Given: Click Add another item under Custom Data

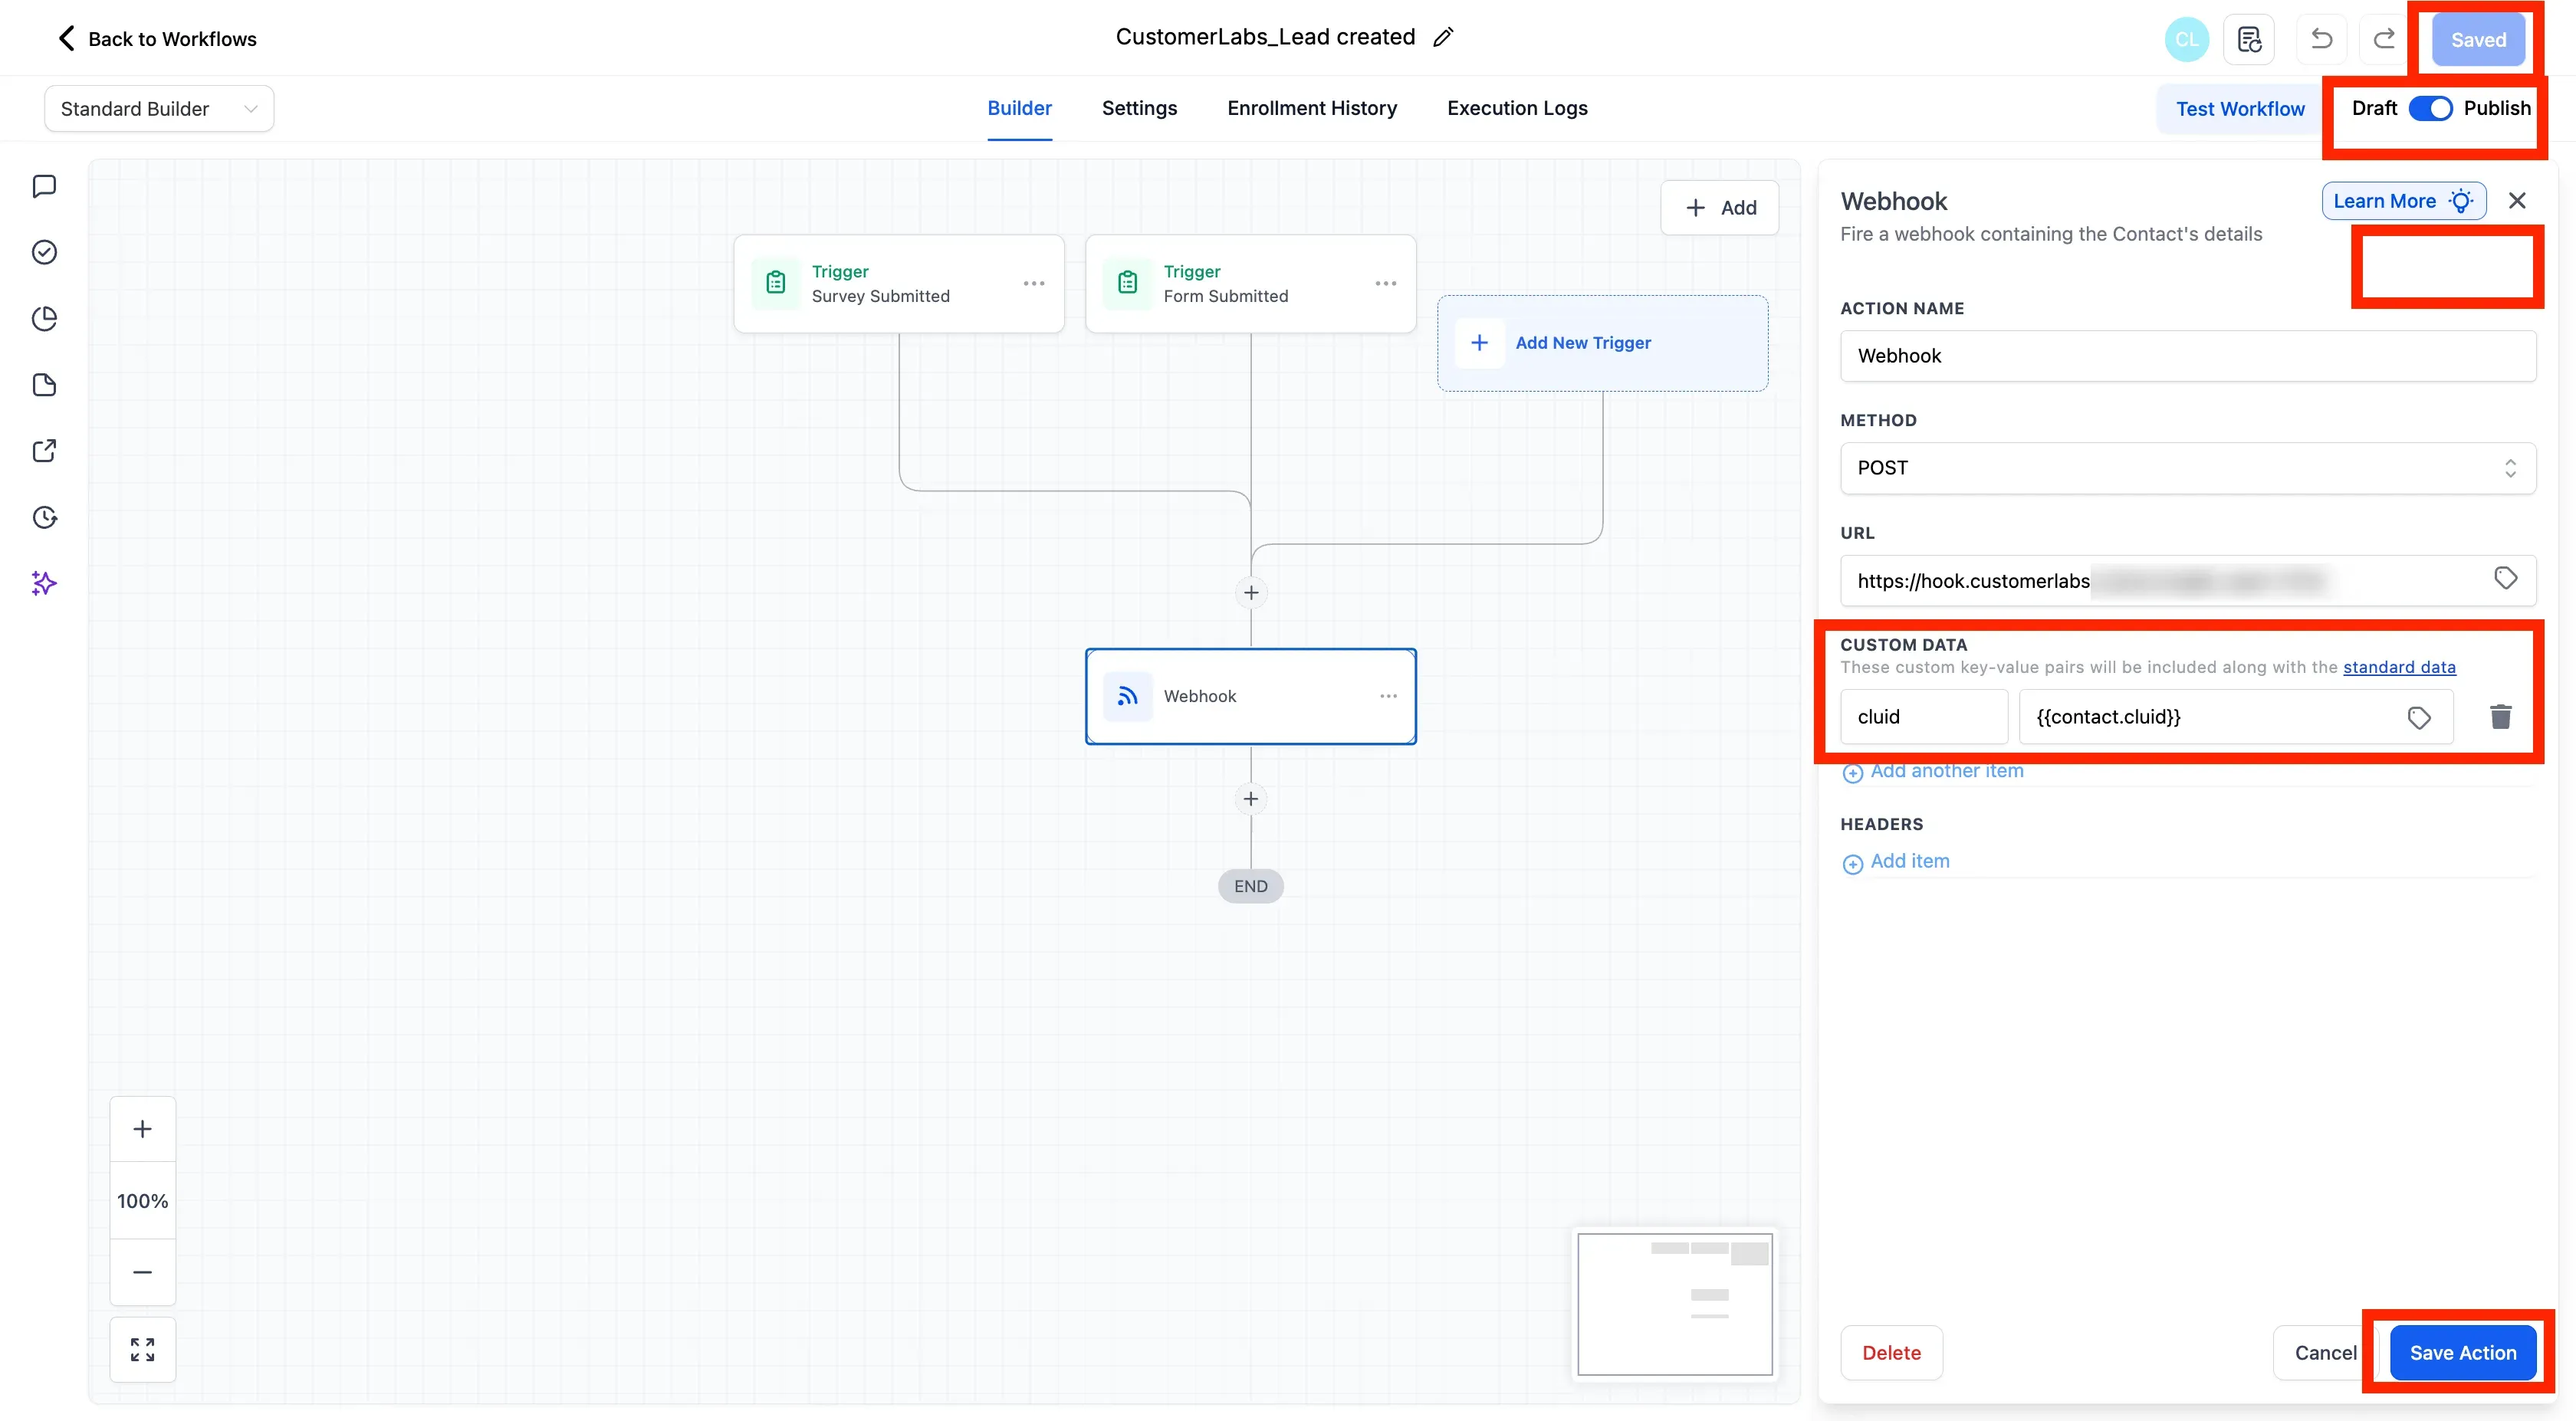Looking at the screenshot, I should click(1933, 771).
